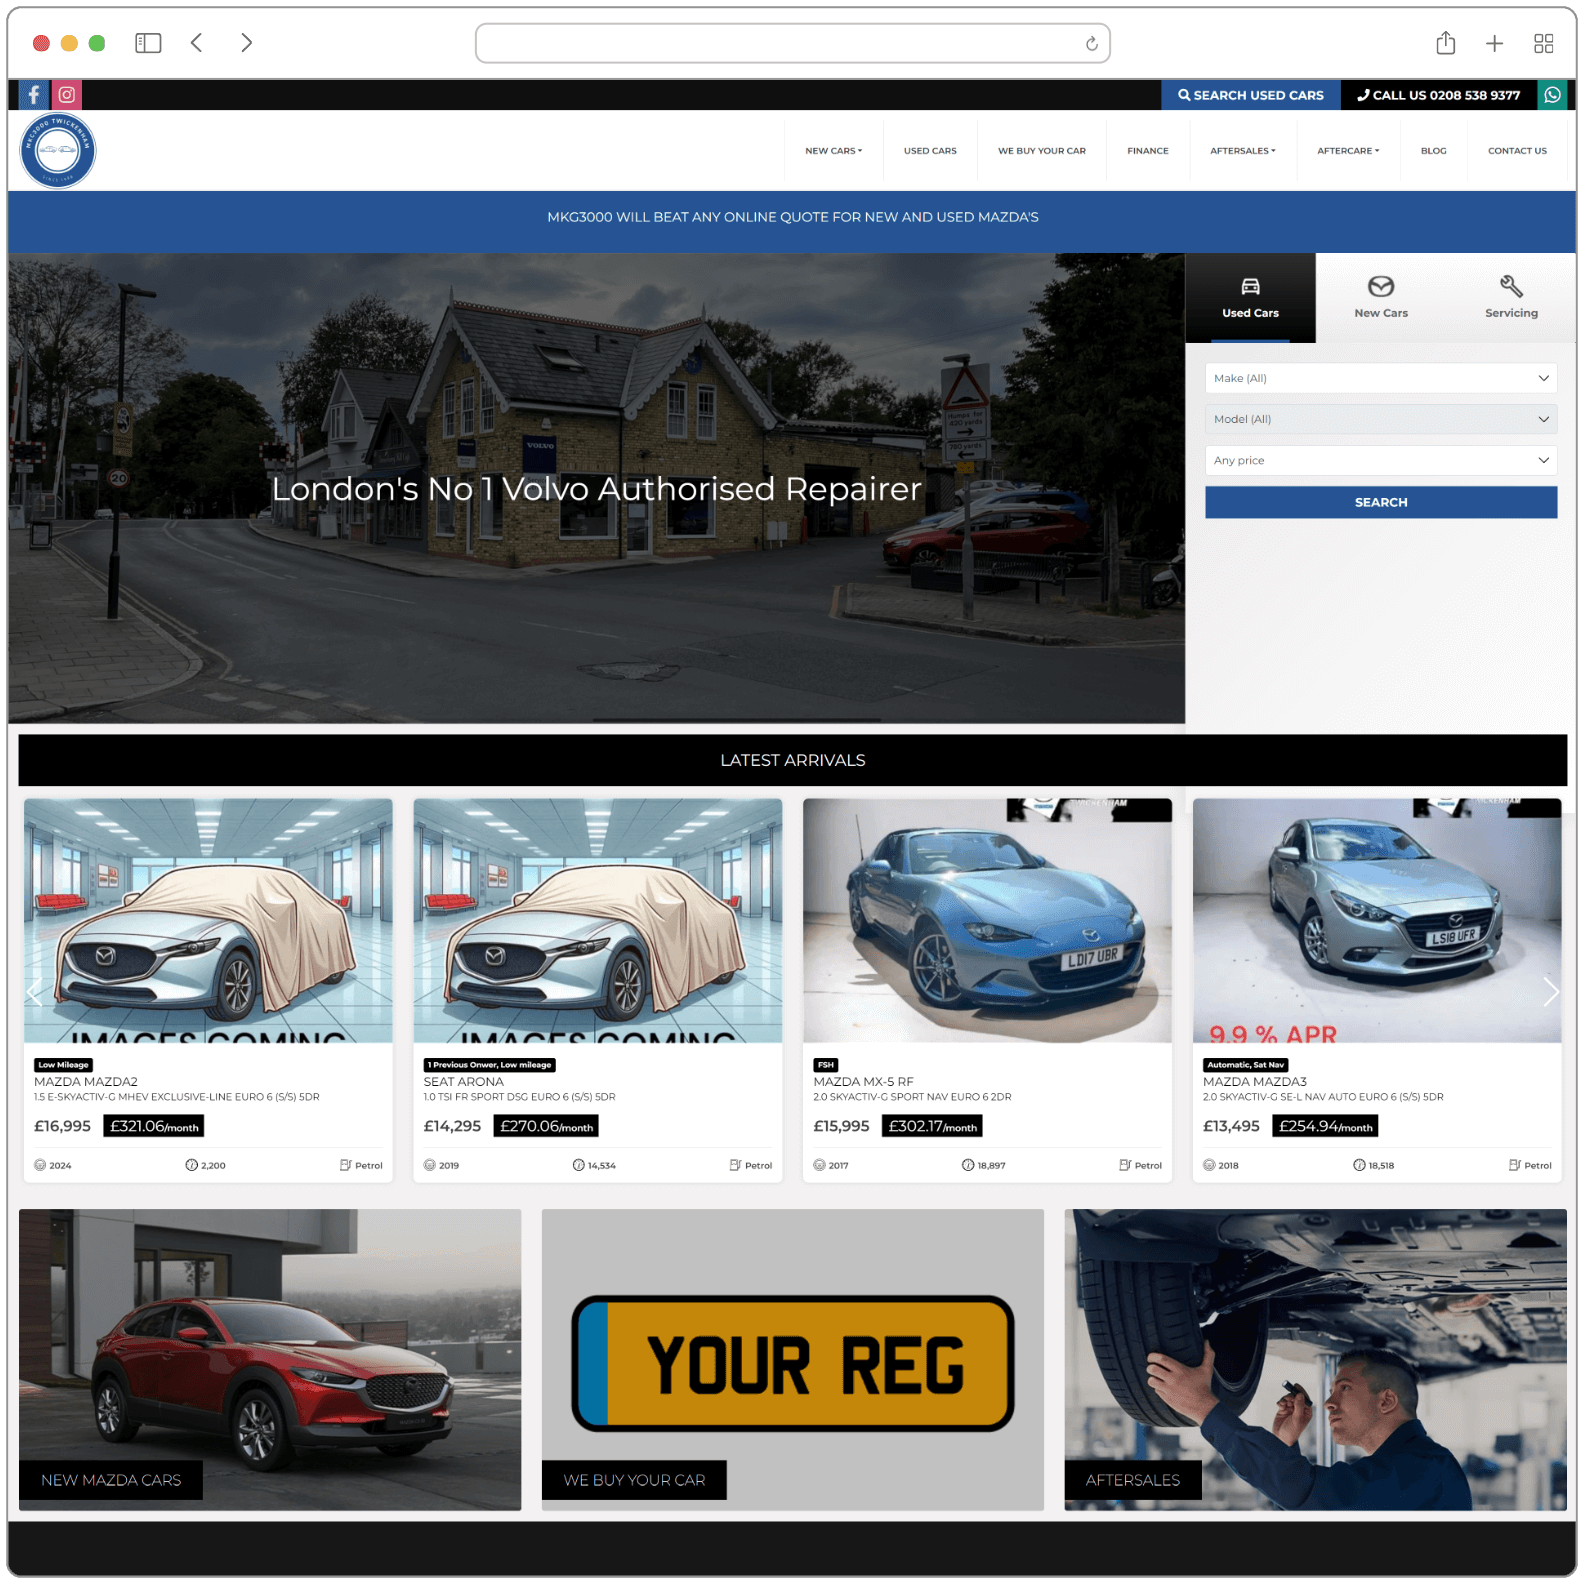1584x1584 pixels.
Task: Select the New Cars search tab
Action: (1380, 298)
